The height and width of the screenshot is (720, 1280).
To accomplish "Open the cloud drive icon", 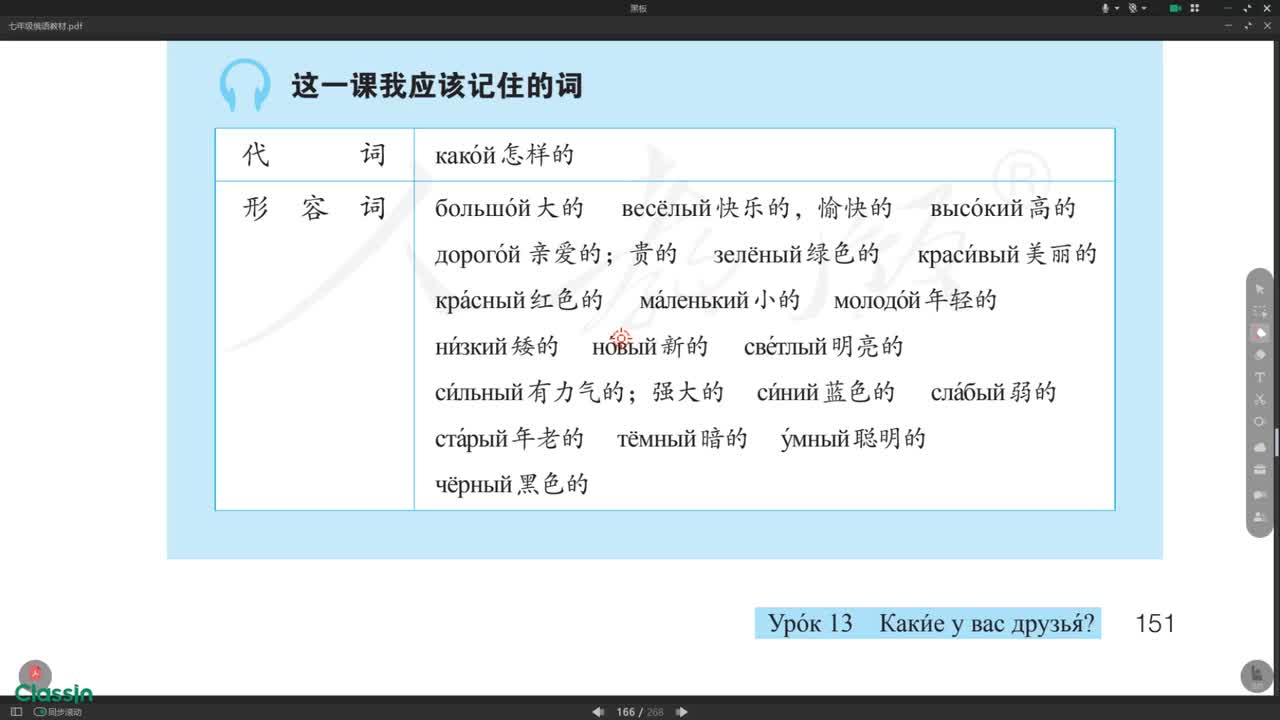I will (1260, 447).
